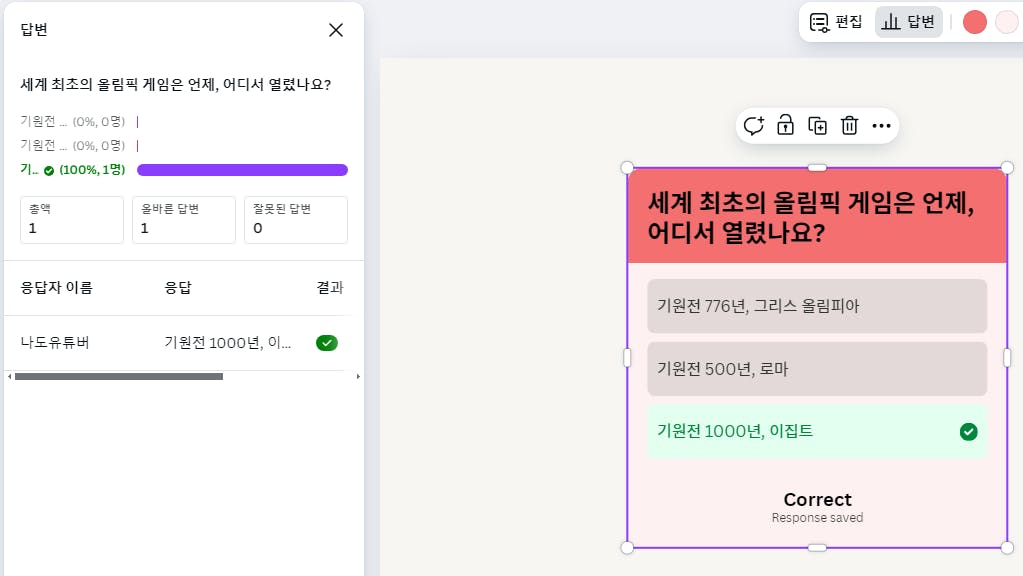Delete the quiz element with trash icon
This screenshot has height=576, width=1023.
[x=849, y=125]
